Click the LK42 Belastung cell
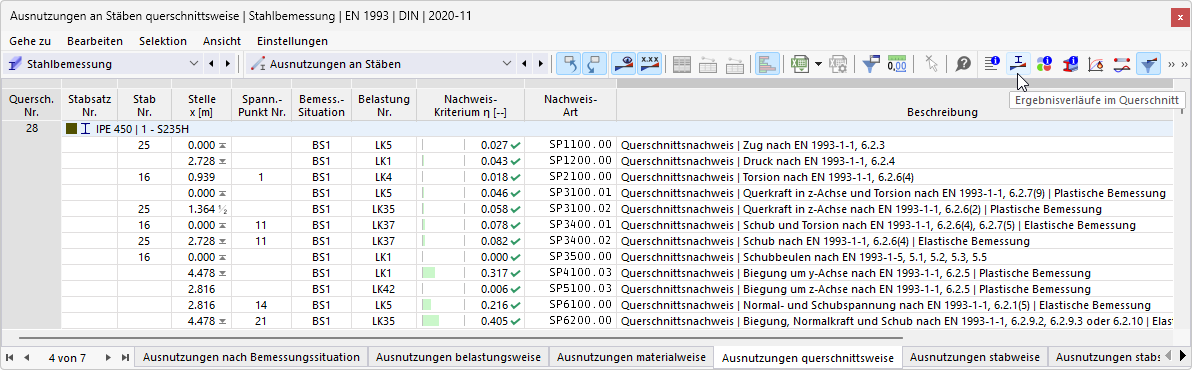The image size is (1192, 370). (384, 289)
